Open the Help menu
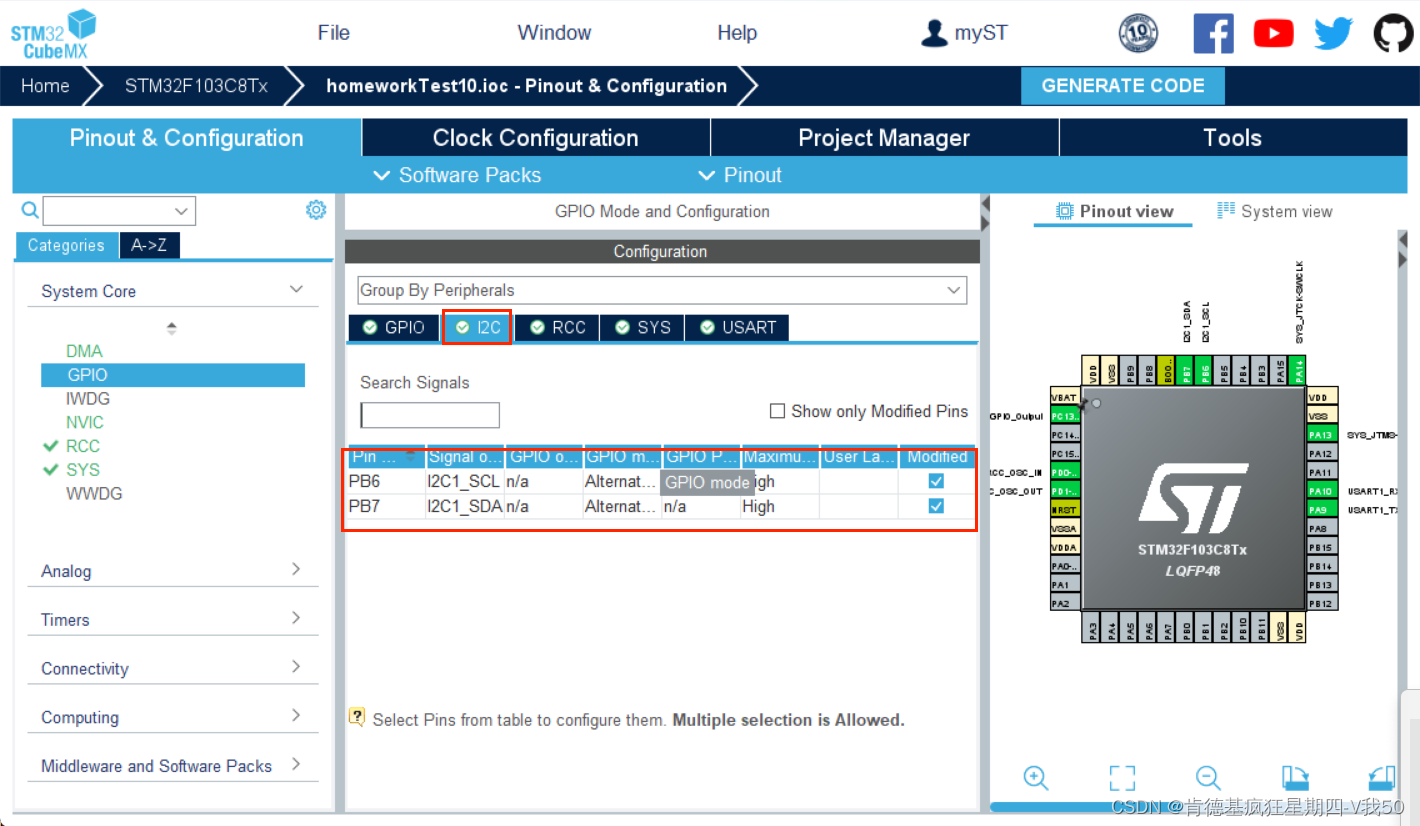The image size is (1420, 826). [737, 33]
